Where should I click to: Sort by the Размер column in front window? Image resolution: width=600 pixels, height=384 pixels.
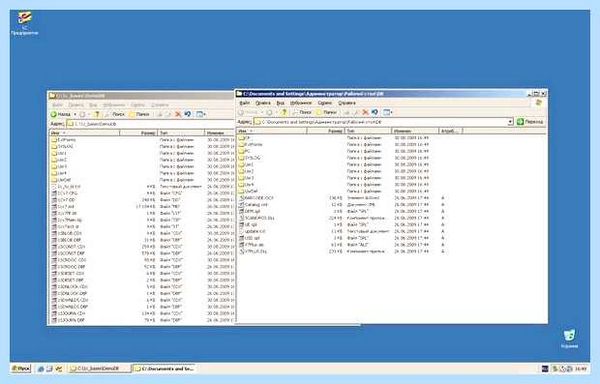point(326,131)
